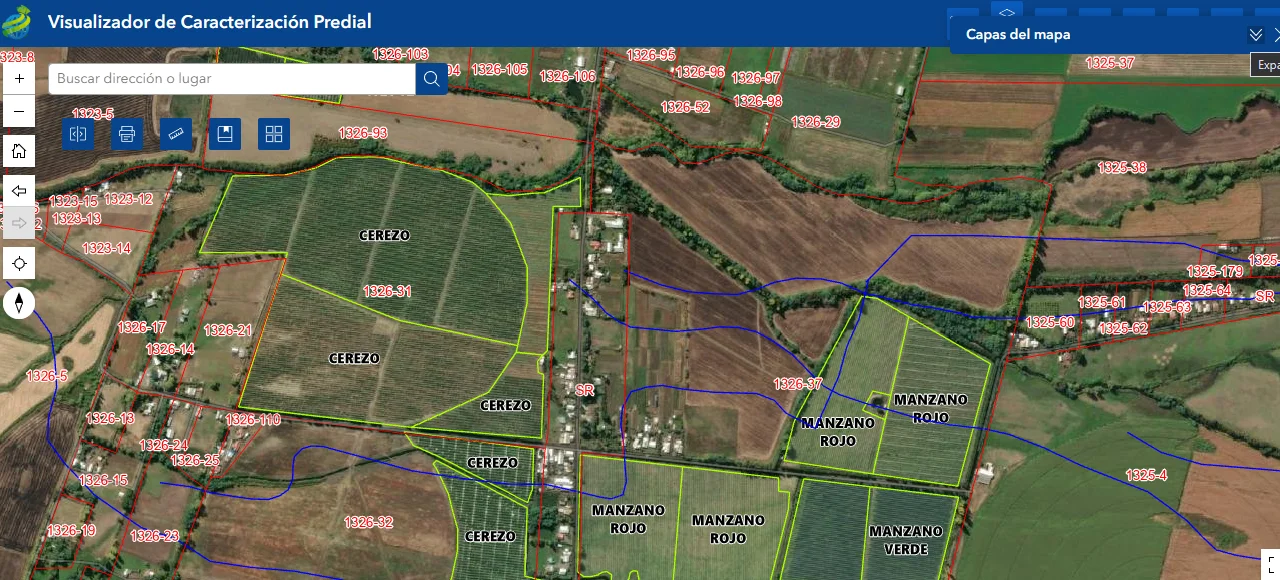
Task: Go back to previous map extent
Action: 19,191
